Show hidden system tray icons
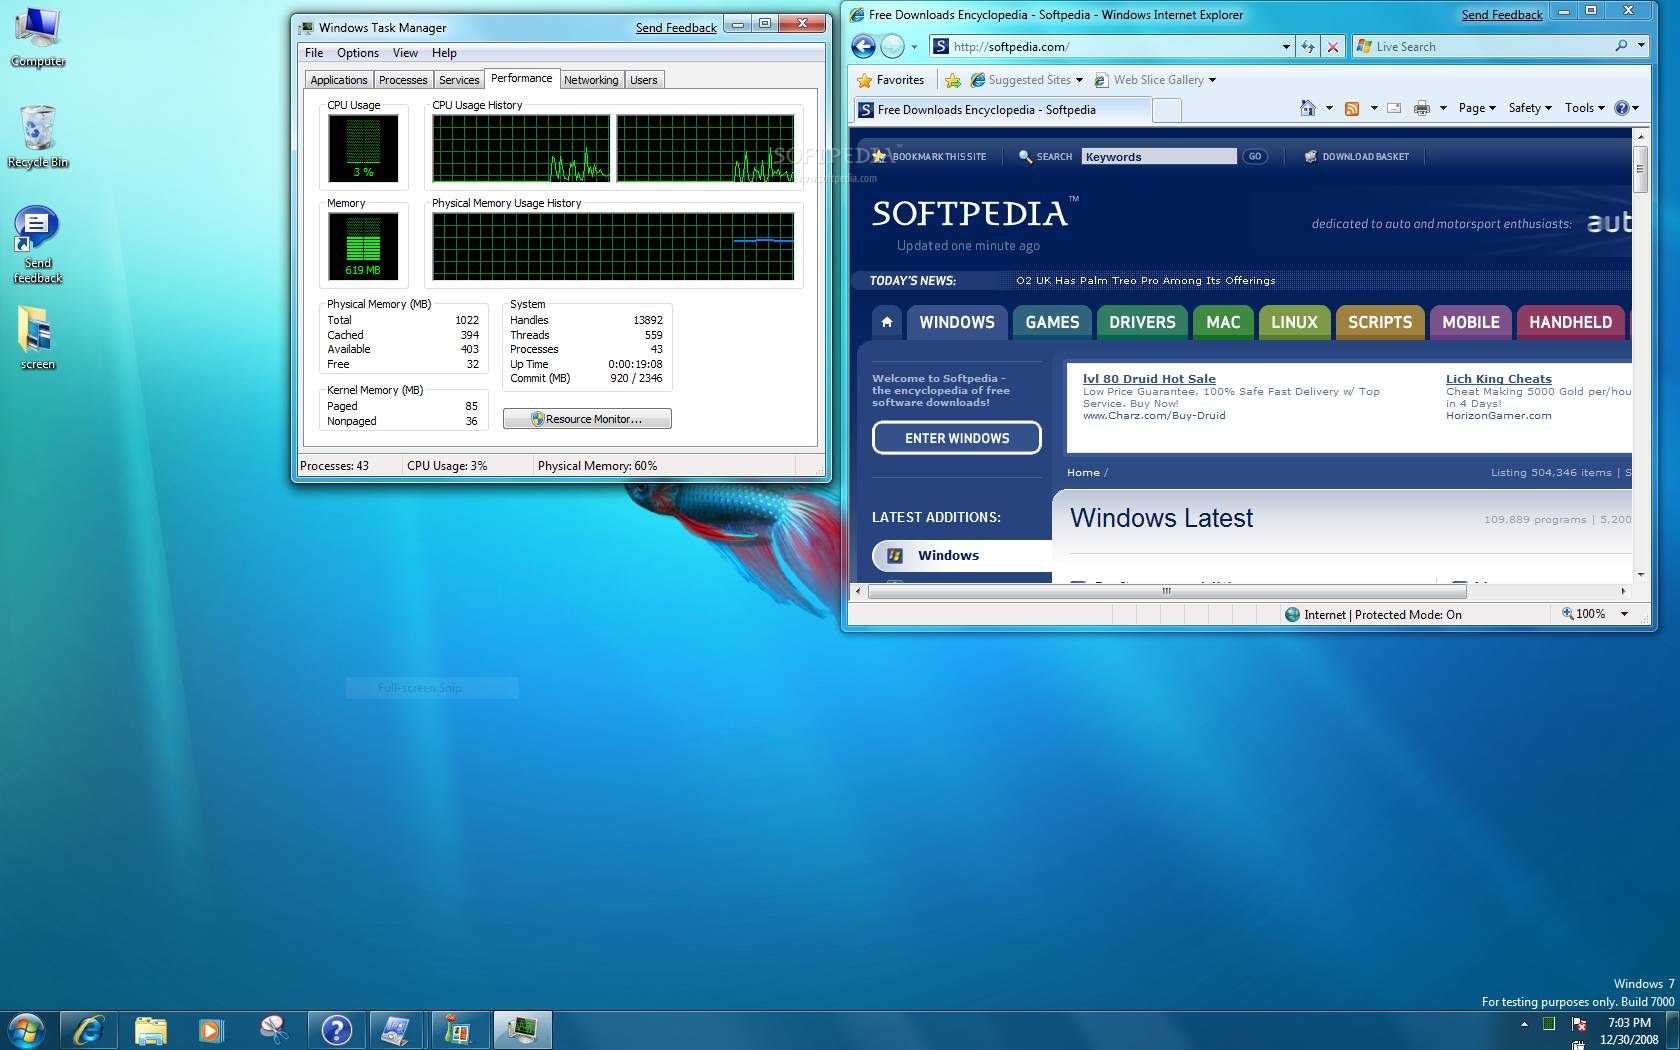This screenshot has width=1680, height=1050. click(1524, 1024)
